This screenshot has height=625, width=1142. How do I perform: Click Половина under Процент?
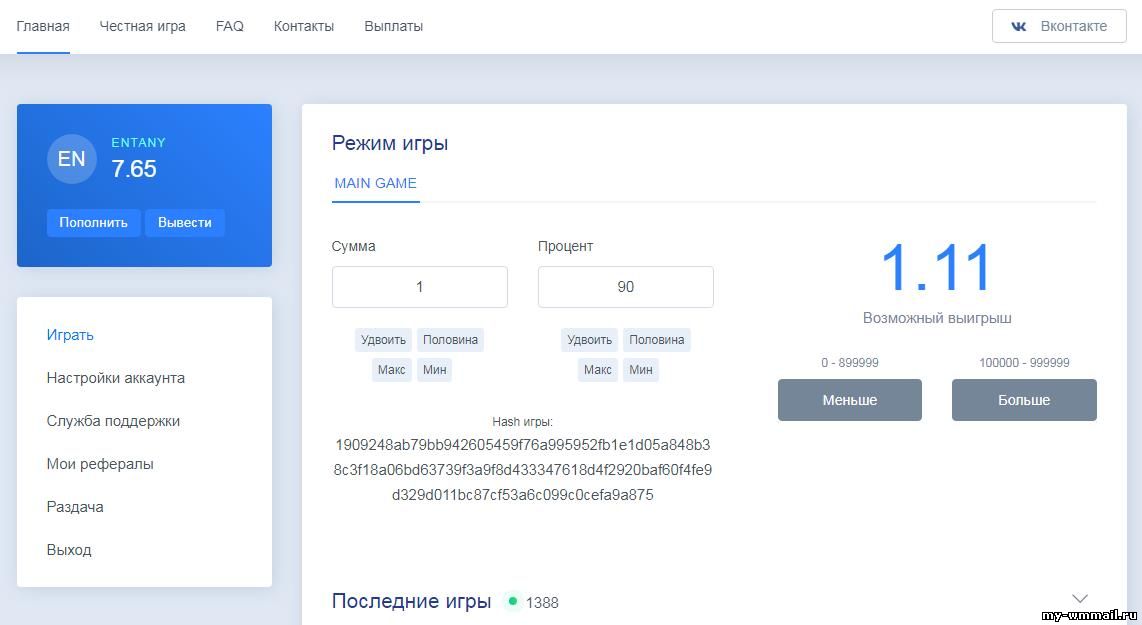click(x=656, y=340)
